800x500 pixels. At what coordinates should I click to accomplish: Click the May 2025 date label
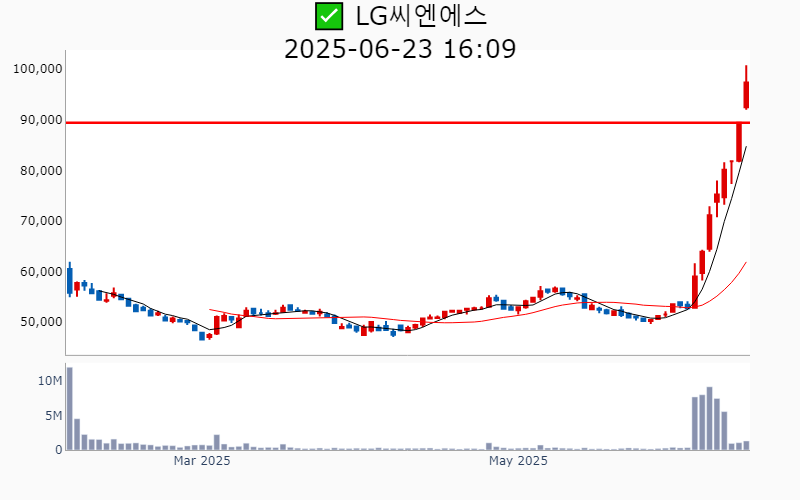(518, 461)
